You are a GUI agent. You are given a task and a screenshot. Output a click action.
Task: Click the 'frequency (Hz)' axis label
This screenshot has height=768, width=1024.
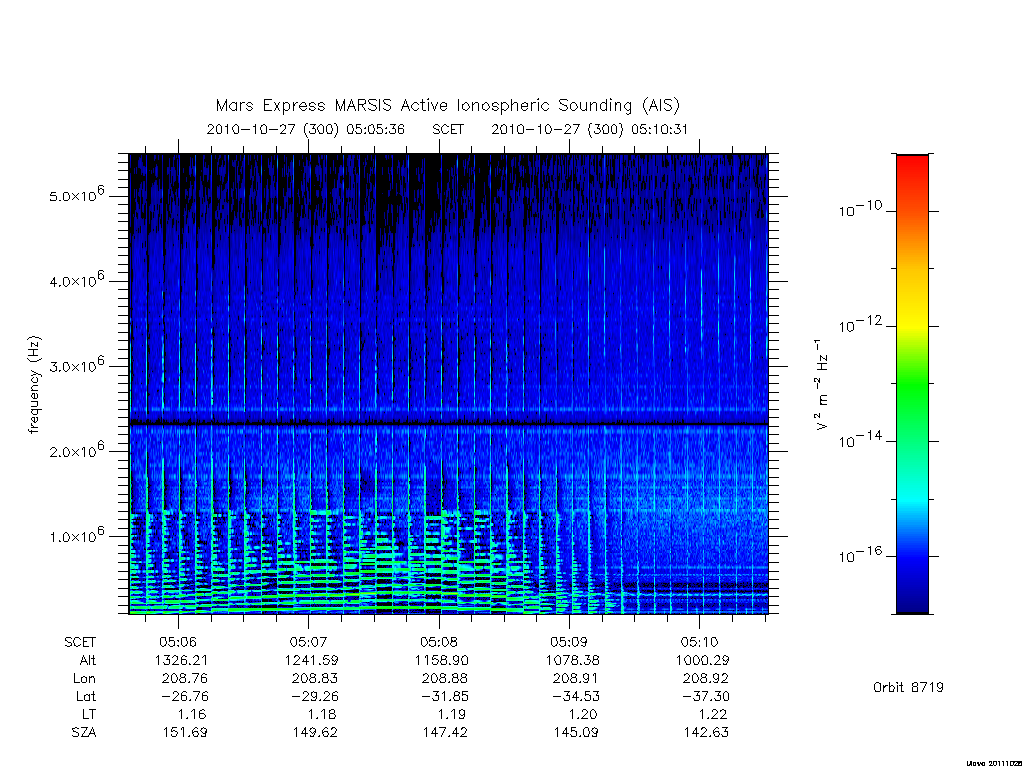[34, 385]
